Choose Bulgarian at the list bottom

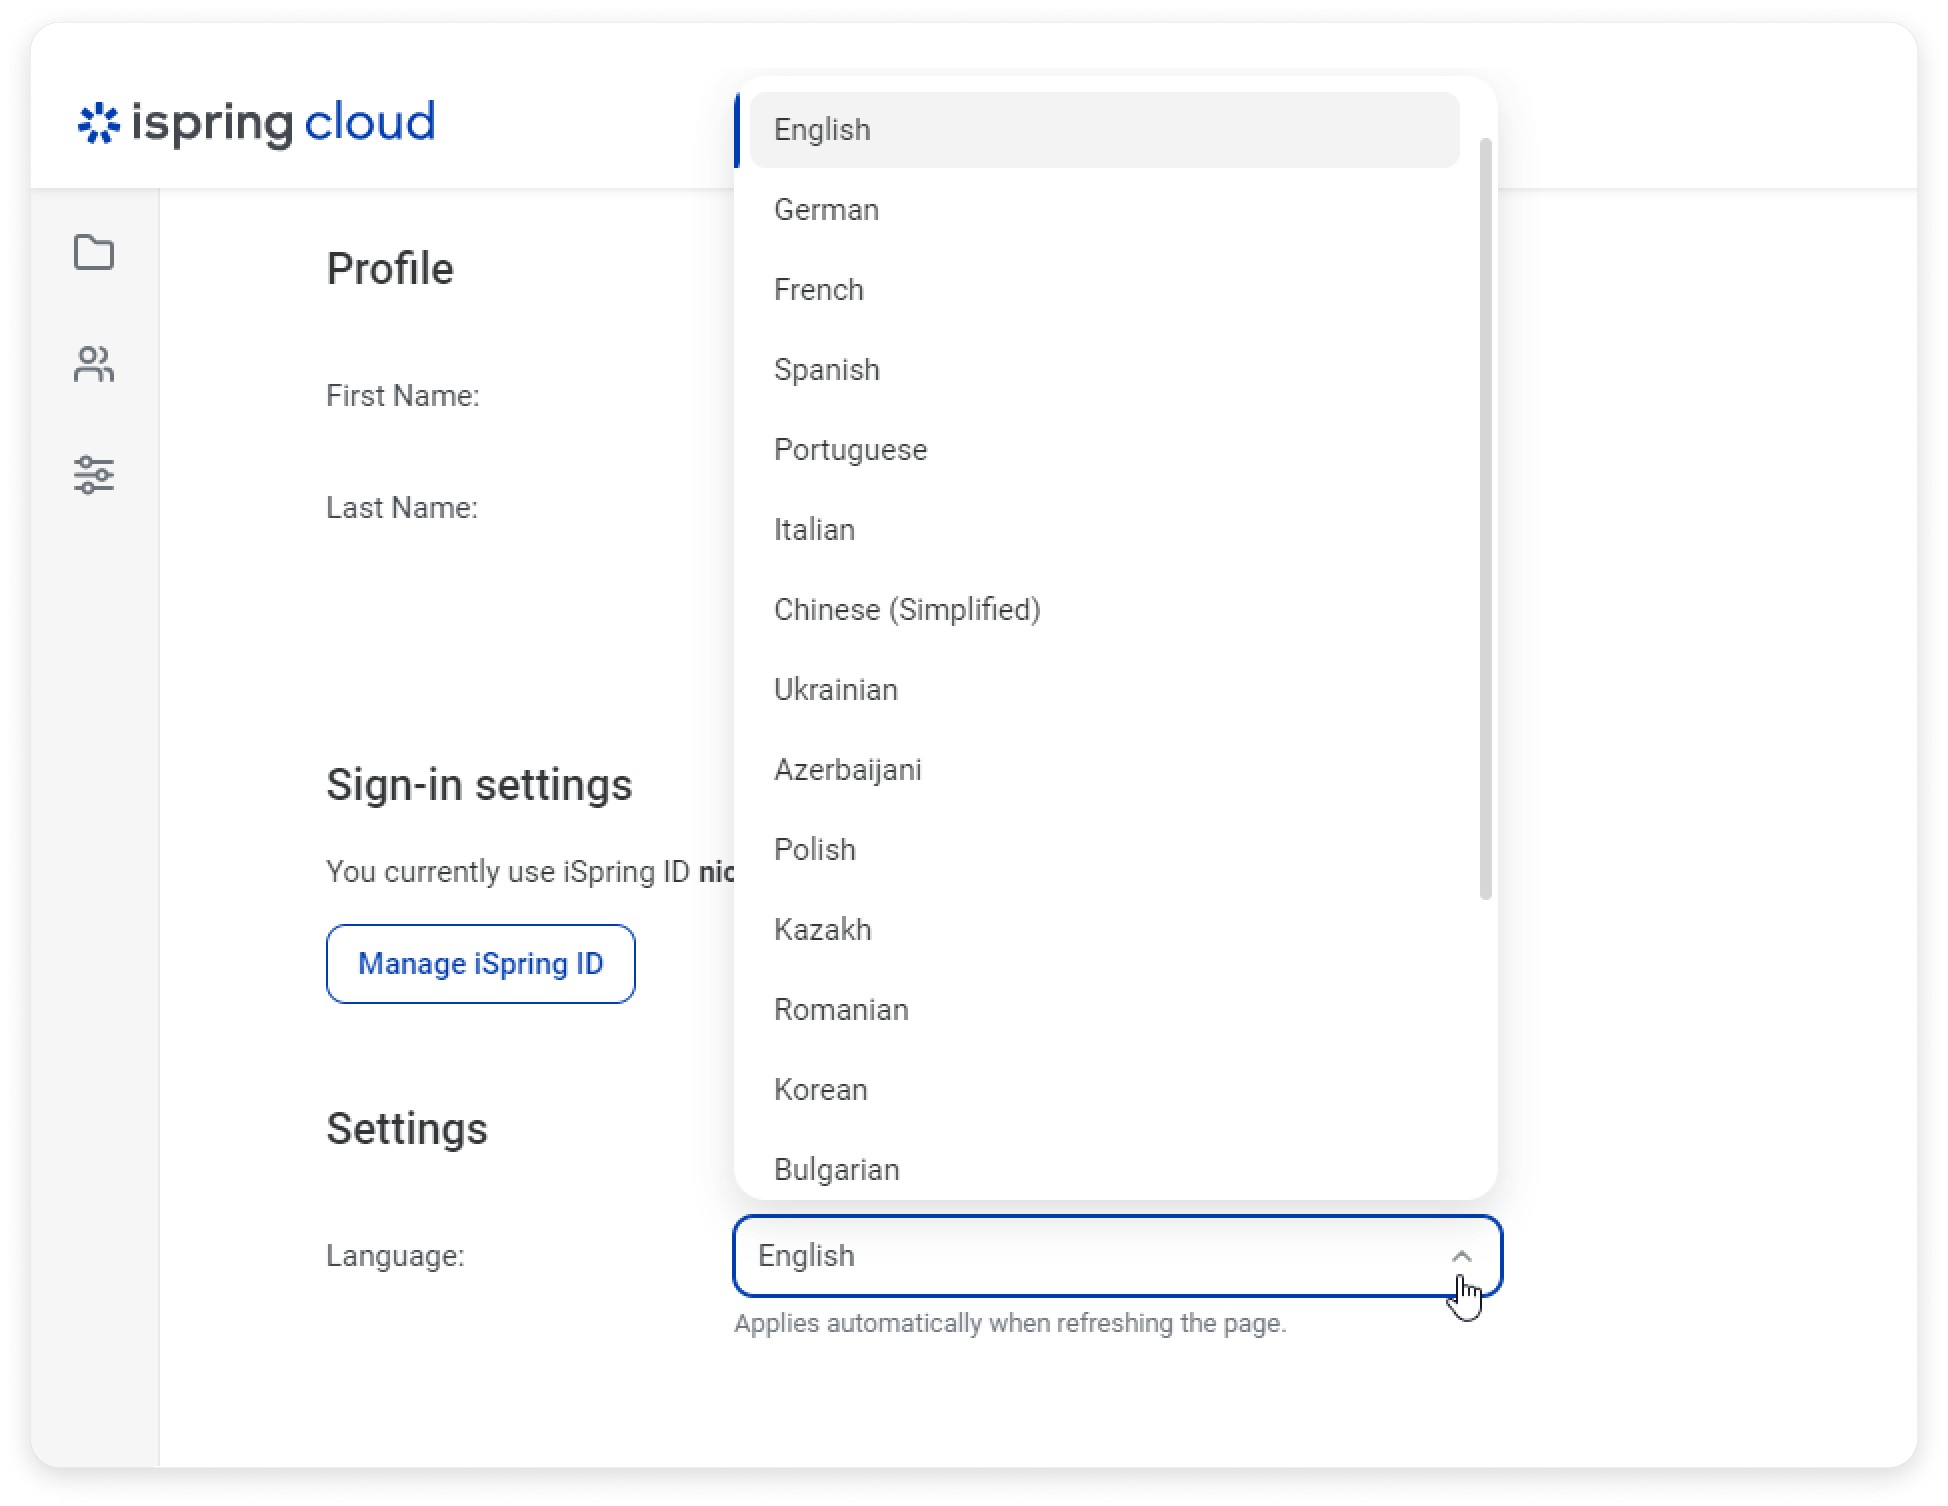point(1104,1168)
